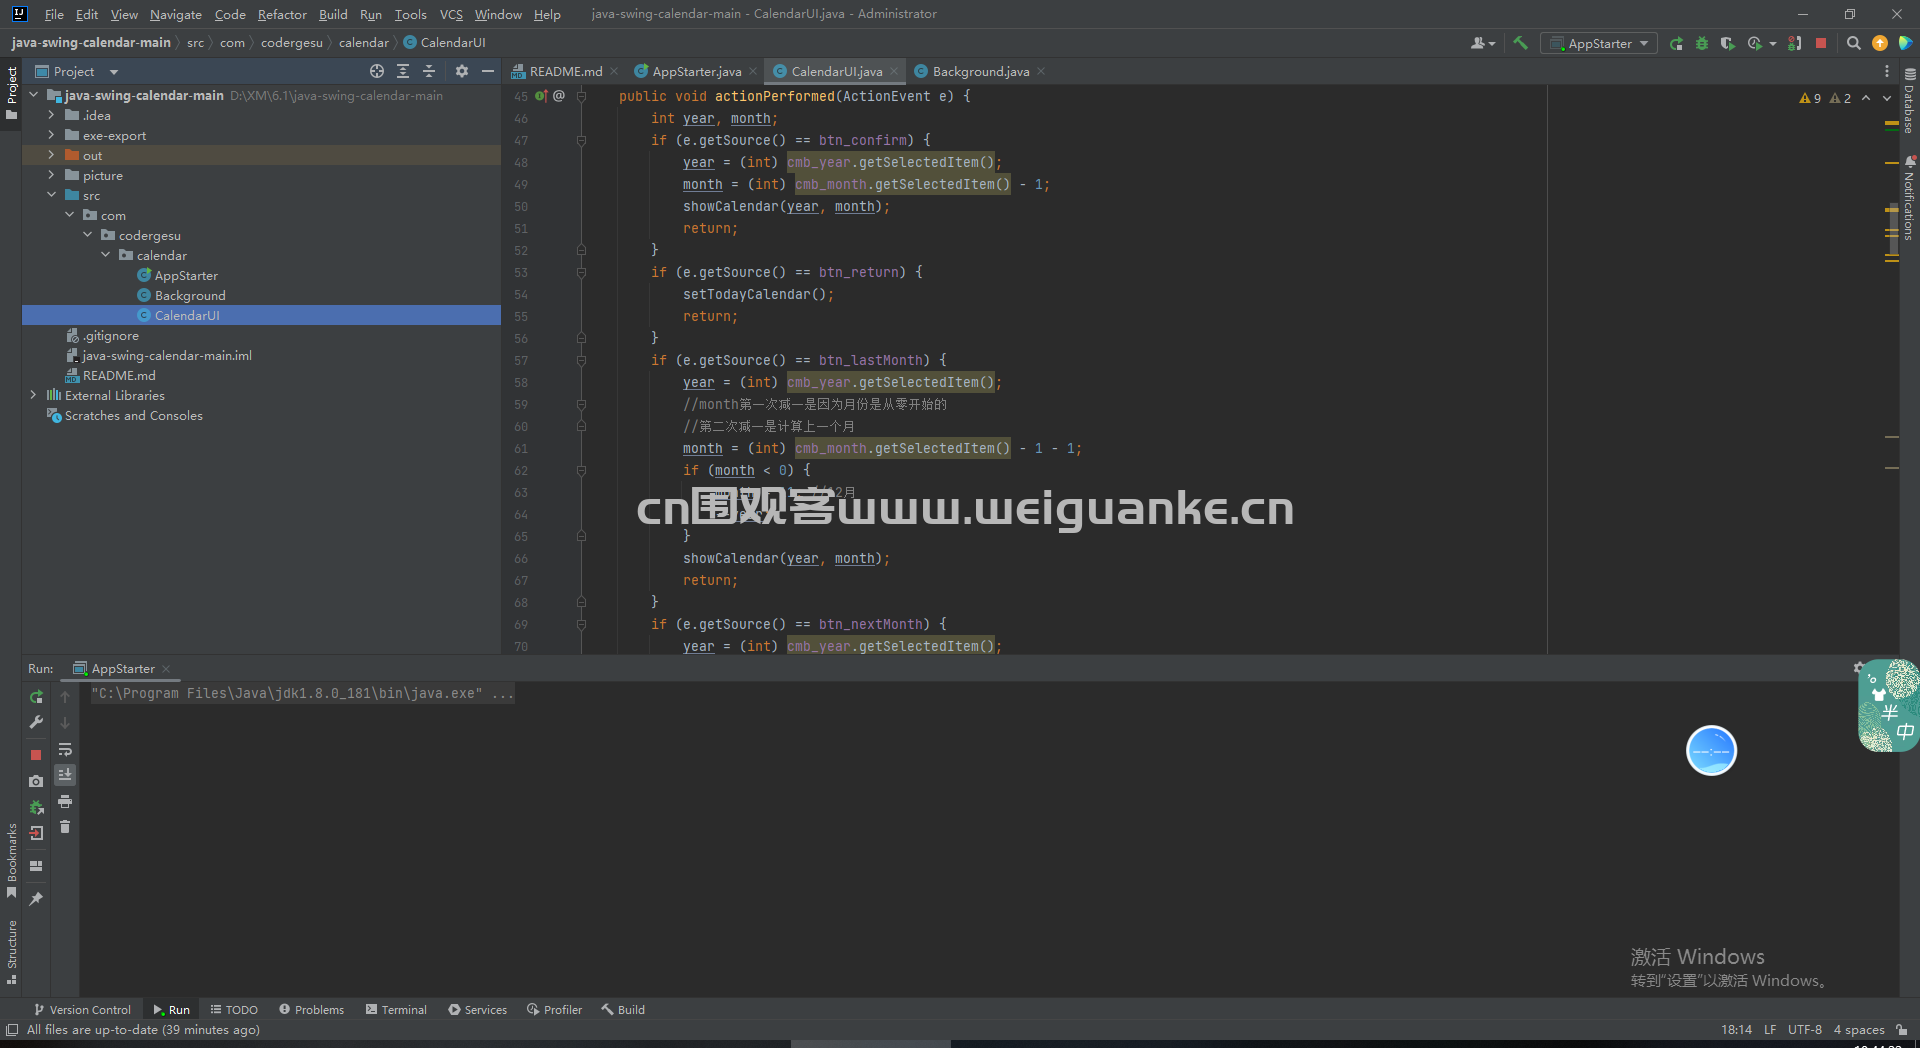1920x1048 pixels.
Task: Clear the console output with trash icon
Action: point(65,827)
